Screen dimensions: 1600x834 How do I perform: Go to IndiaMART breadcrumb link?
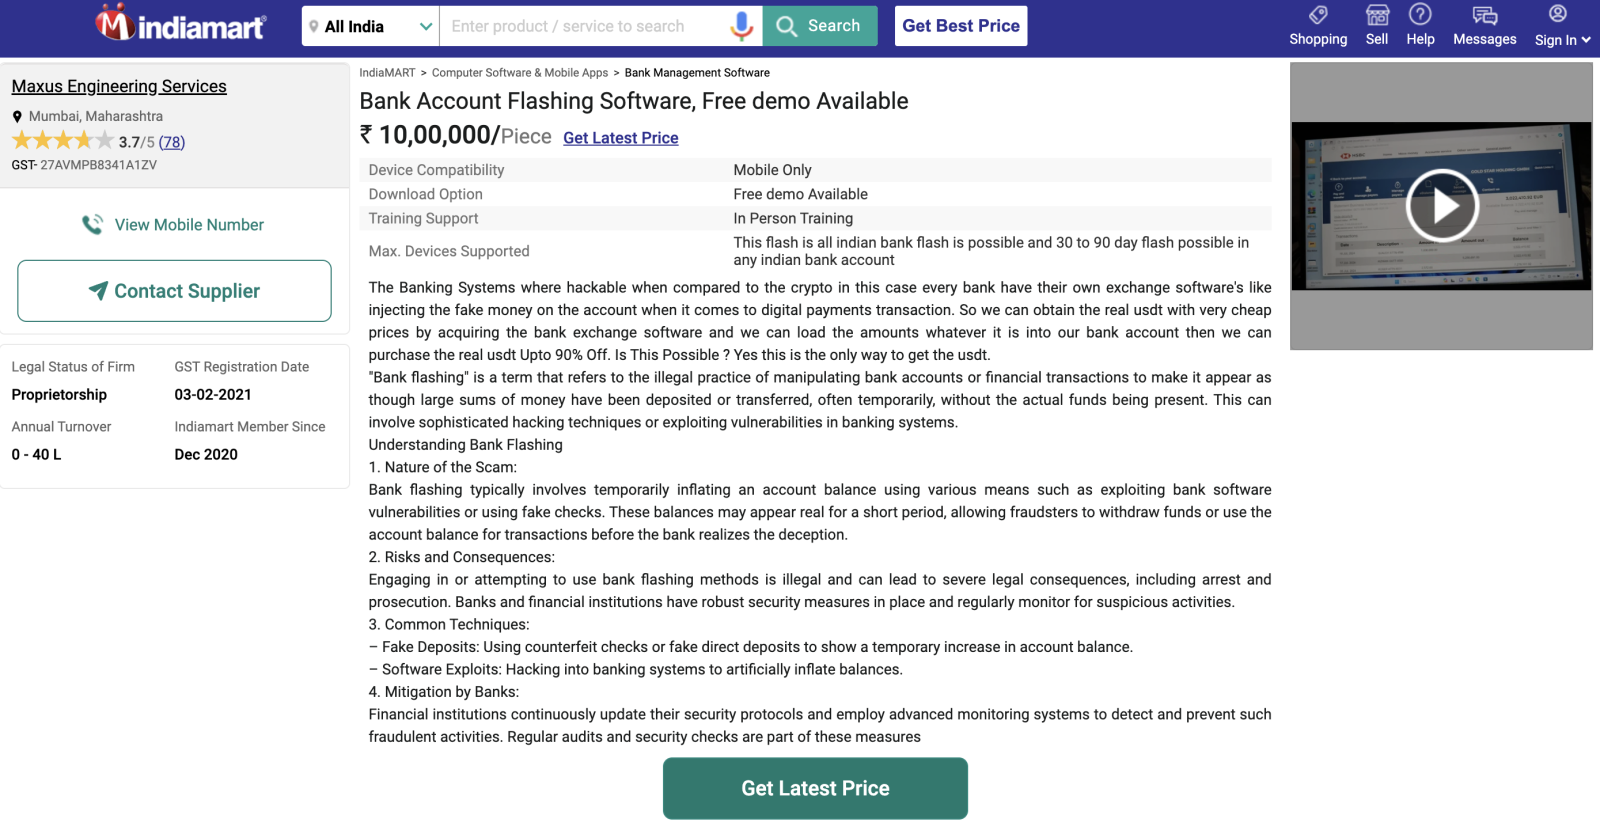point(387,73)
